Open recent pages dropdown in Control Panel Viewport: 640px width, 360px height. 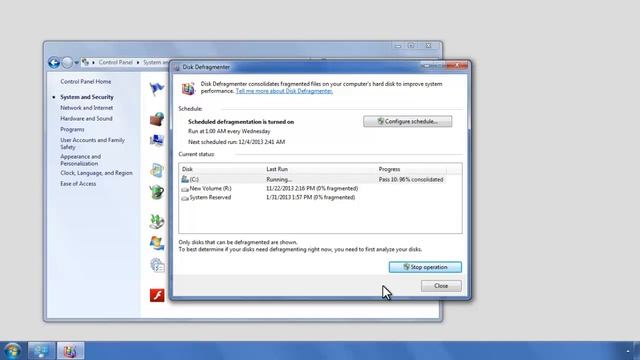click(76, 62)
